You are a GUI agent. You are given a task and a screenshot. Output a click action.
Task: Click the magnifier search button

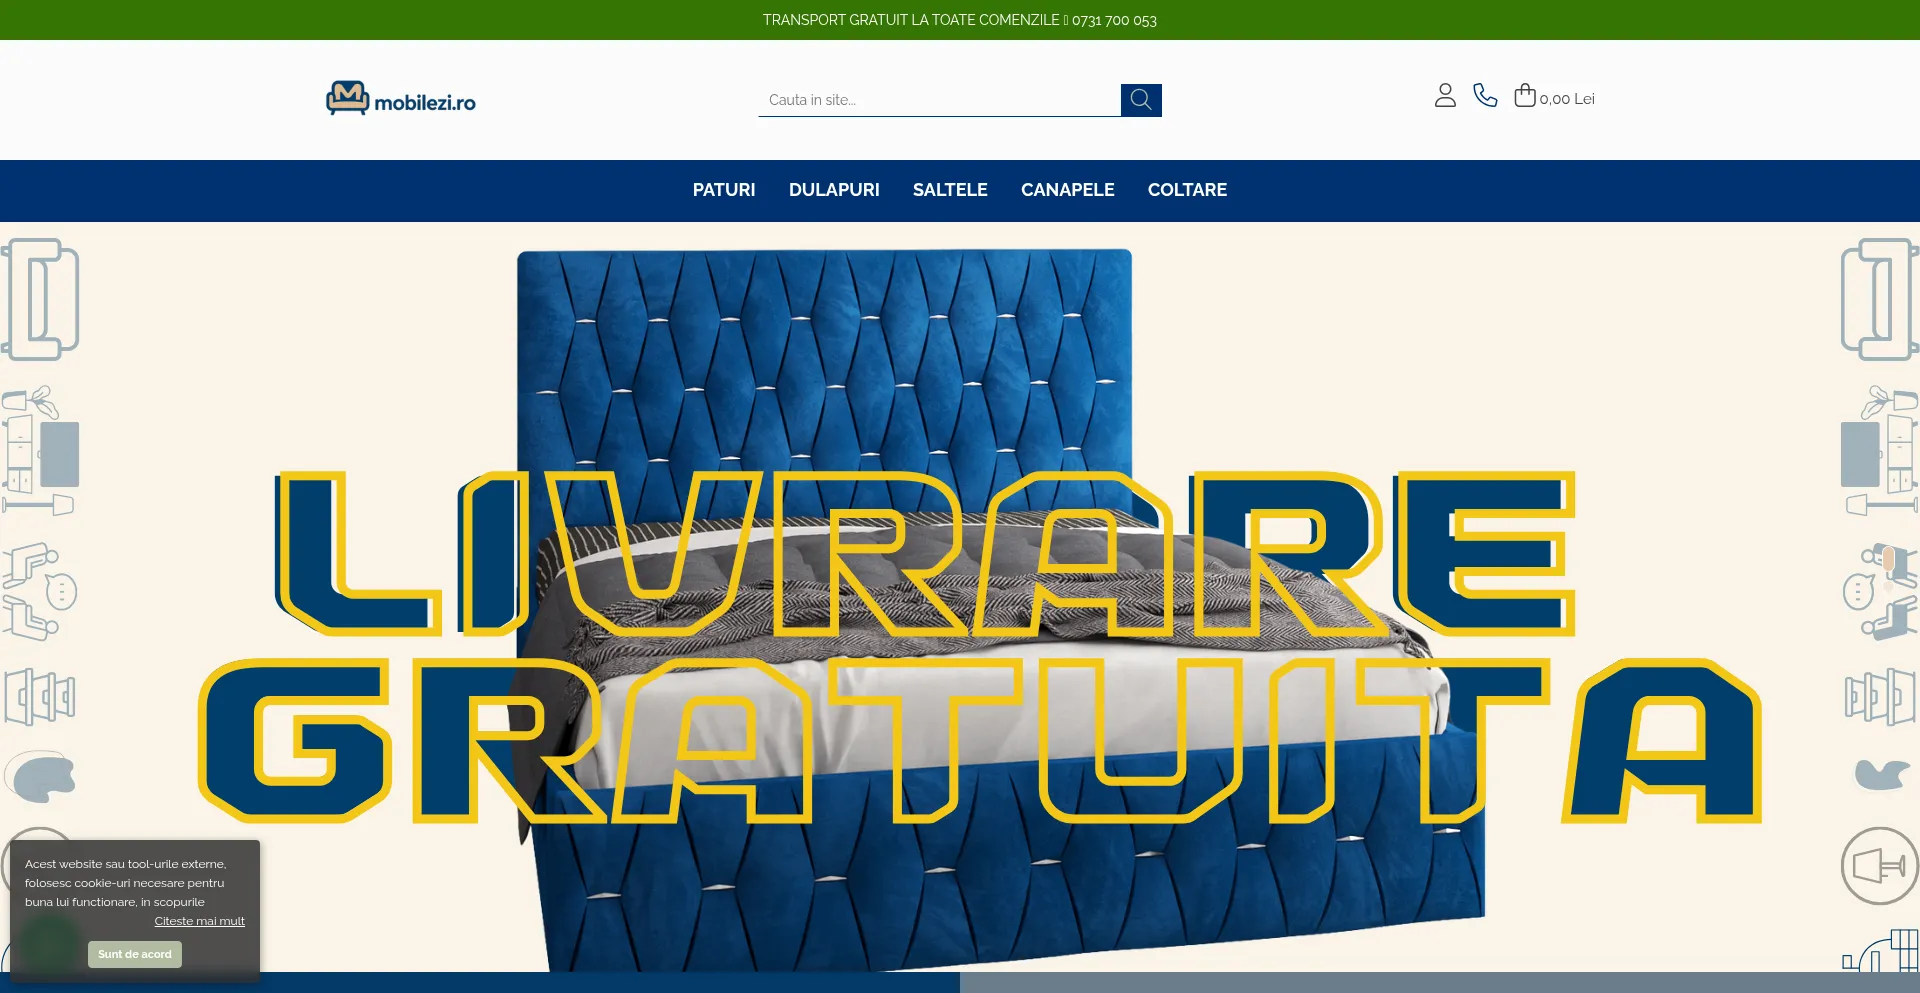(x=1140, y=100)
